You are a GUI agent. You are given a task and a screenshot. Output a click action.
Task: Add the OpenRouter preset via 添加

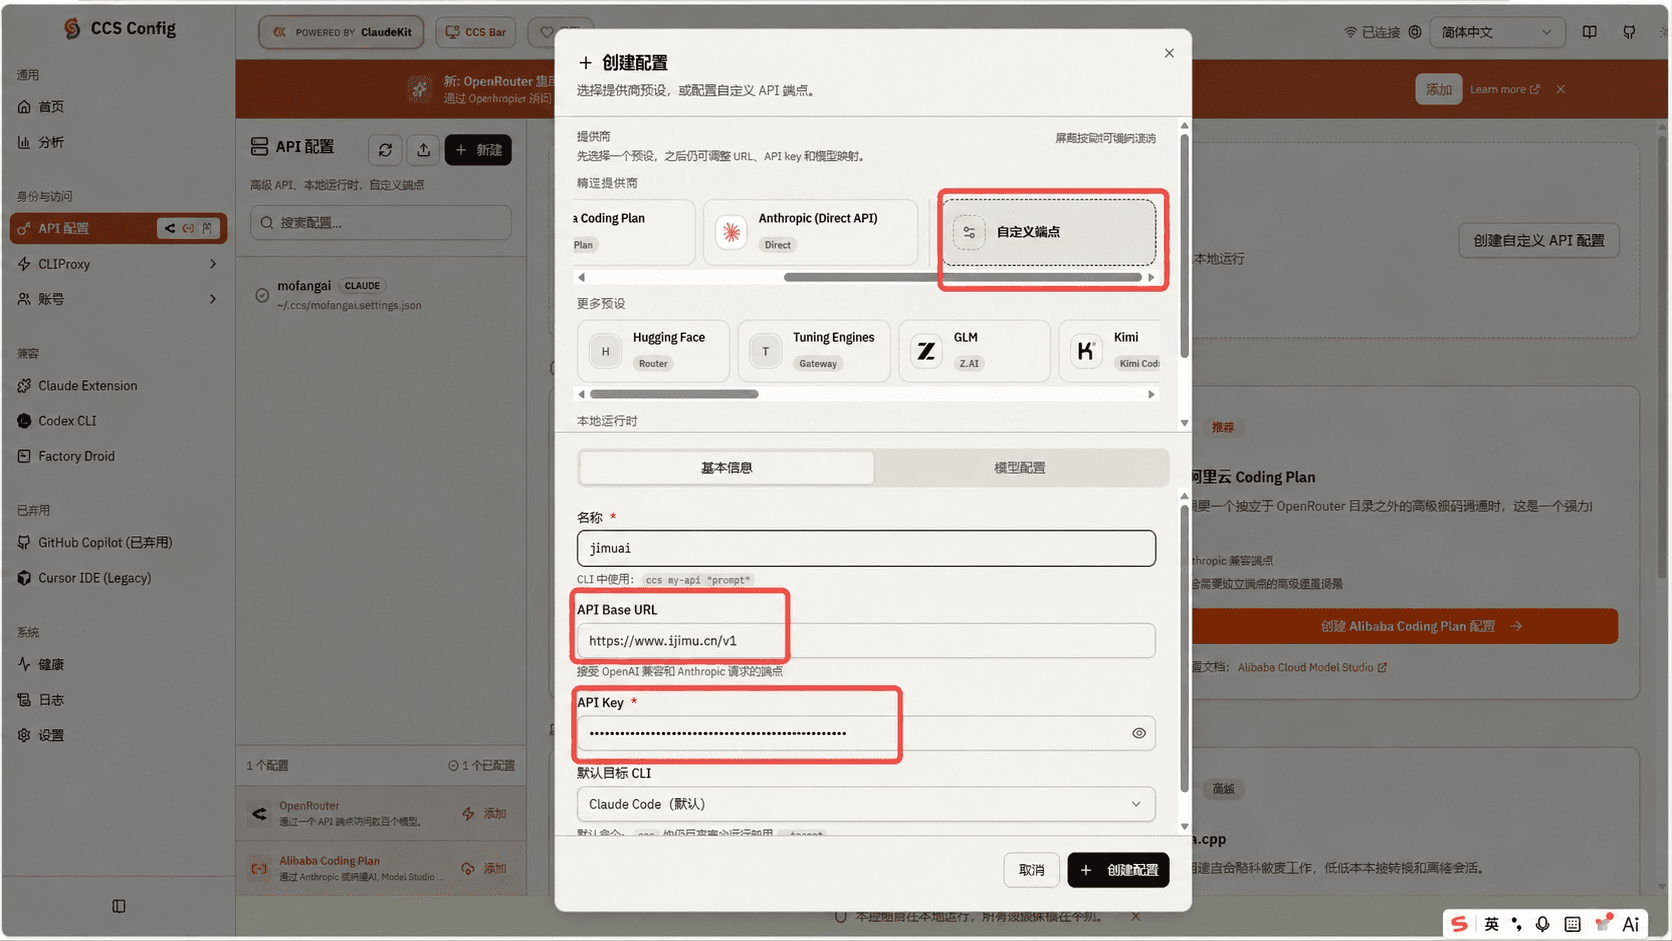[x=486, y=813]
